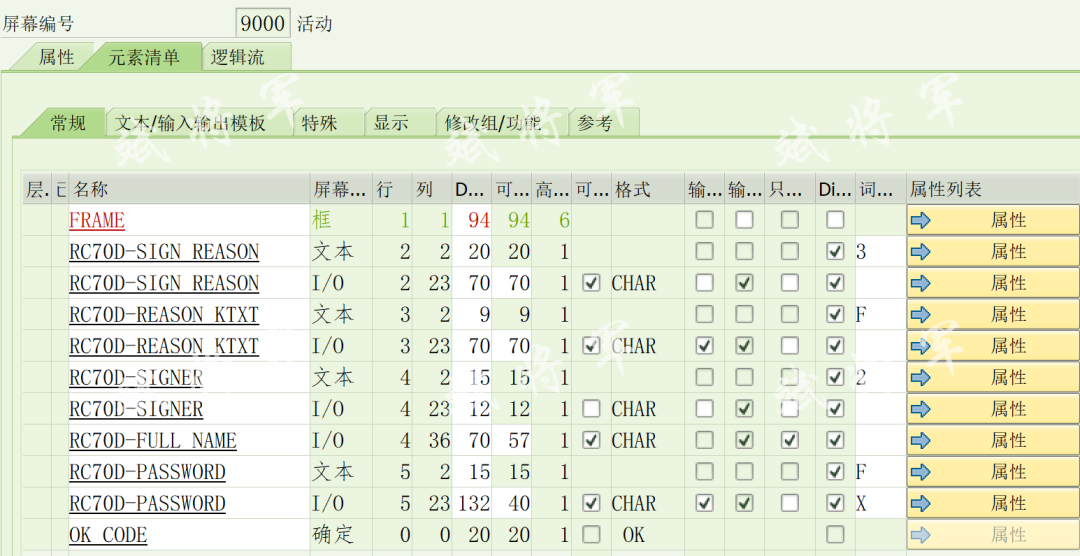Screen dimensions: 1080x556
Task: Uncheck Di… checkbox in RC70D-FULL_NAME row
Action: coord(835,440)
